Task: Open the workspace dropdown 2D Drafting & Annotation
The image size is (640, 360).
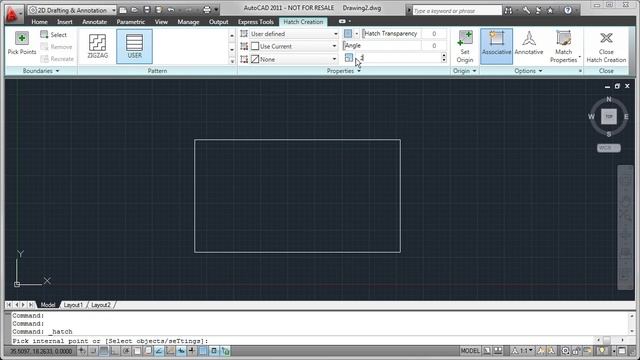Action: [x=72, y=10]
